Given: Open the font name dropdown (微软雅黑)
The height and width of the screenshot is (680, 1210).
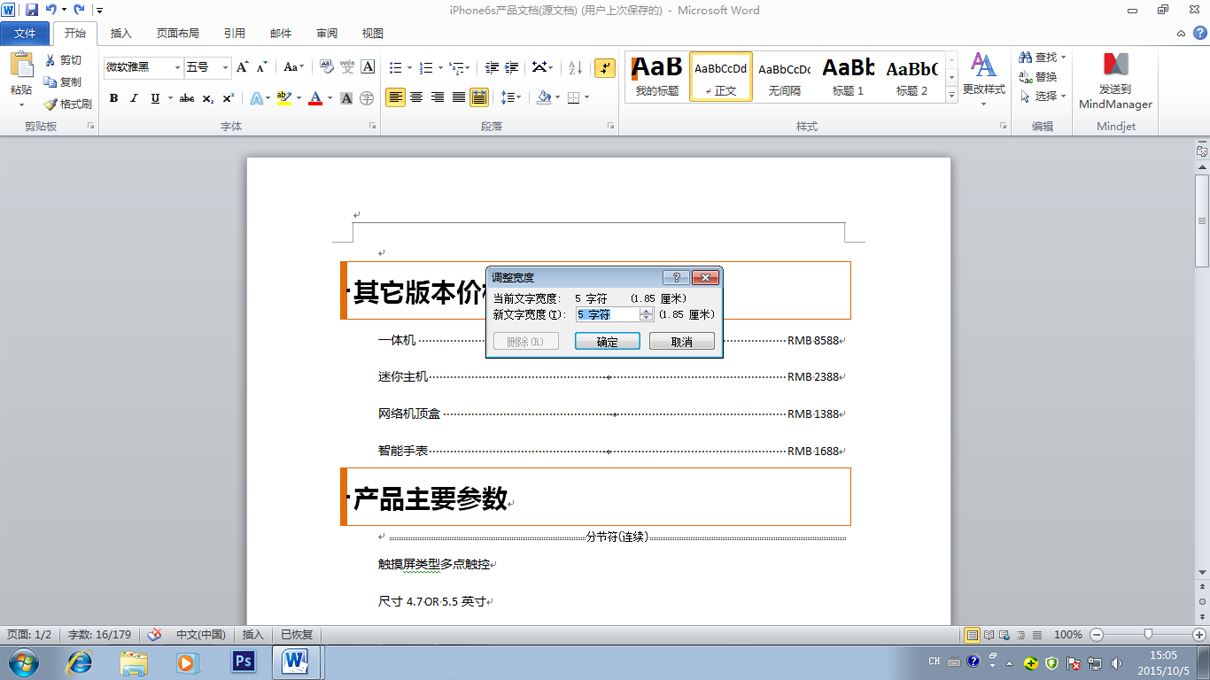Looking at the screenshot, I should 177,67.
